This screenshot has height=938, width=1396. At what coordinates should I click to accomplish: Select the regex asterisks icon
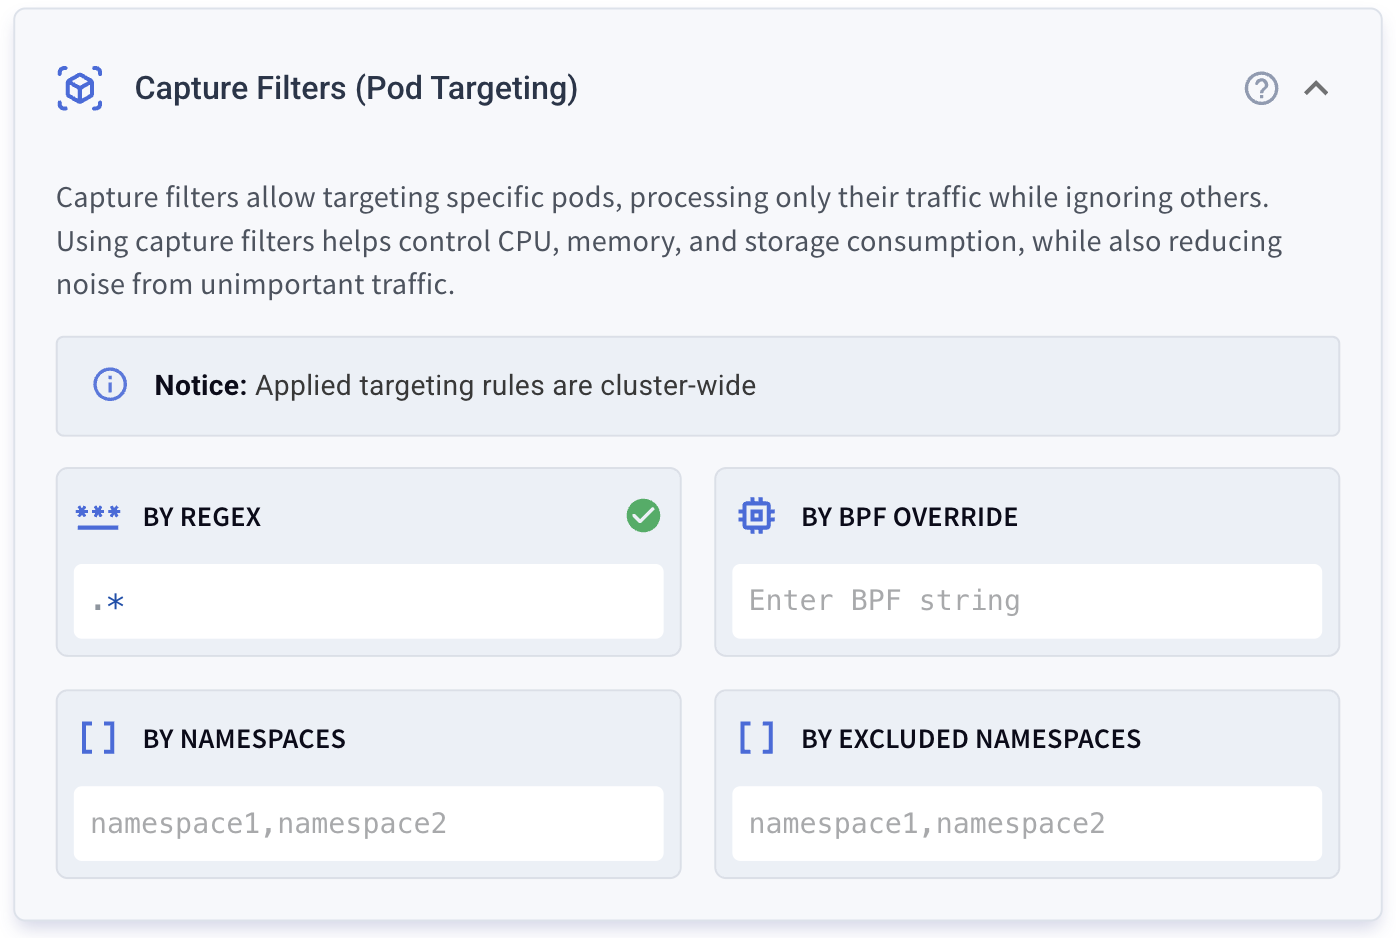pos(98,516)
